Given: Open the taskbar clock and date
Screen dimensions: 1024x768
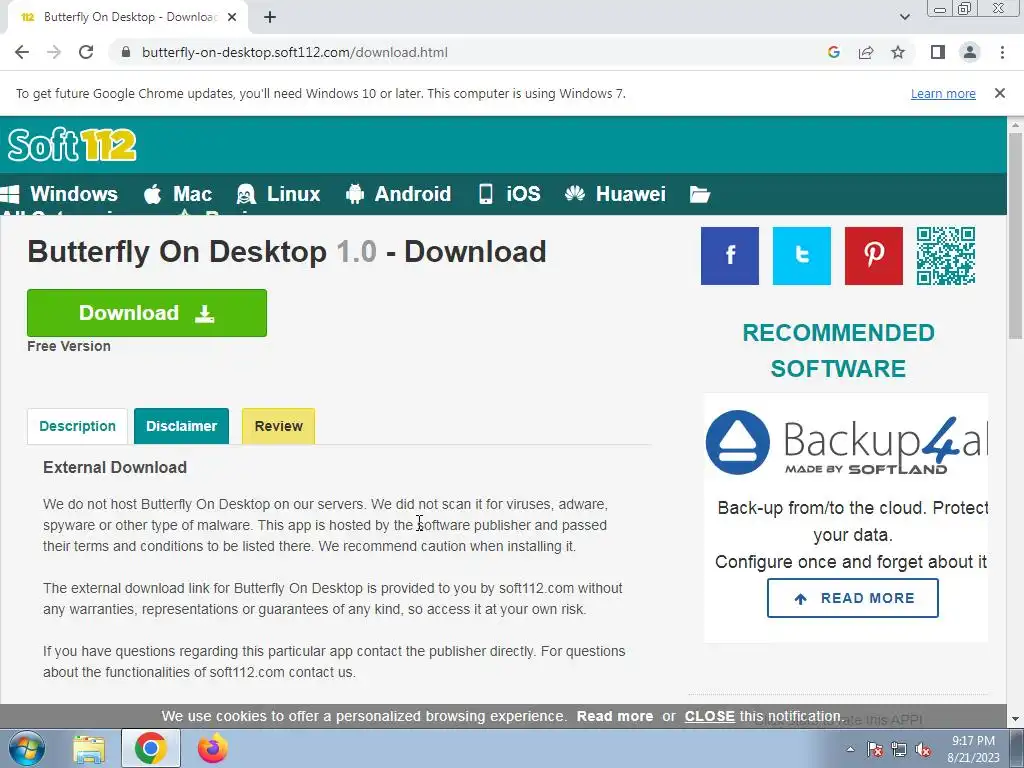Looking at the screenshot, I should [973, 749].
